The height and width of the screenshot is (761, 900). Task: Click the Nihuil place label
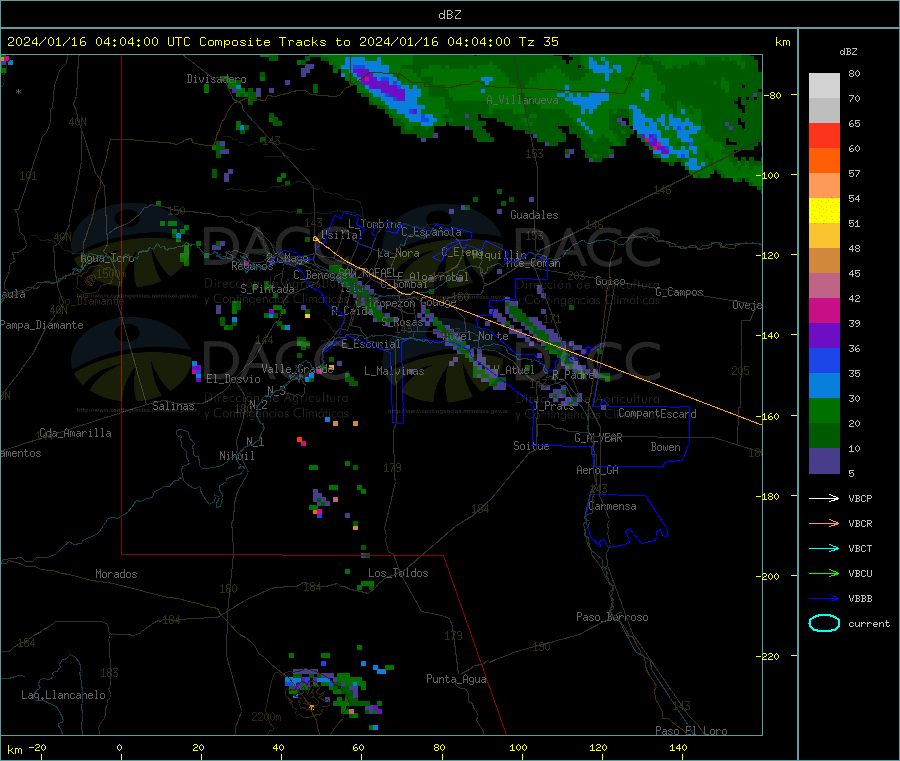pos(236,456)
